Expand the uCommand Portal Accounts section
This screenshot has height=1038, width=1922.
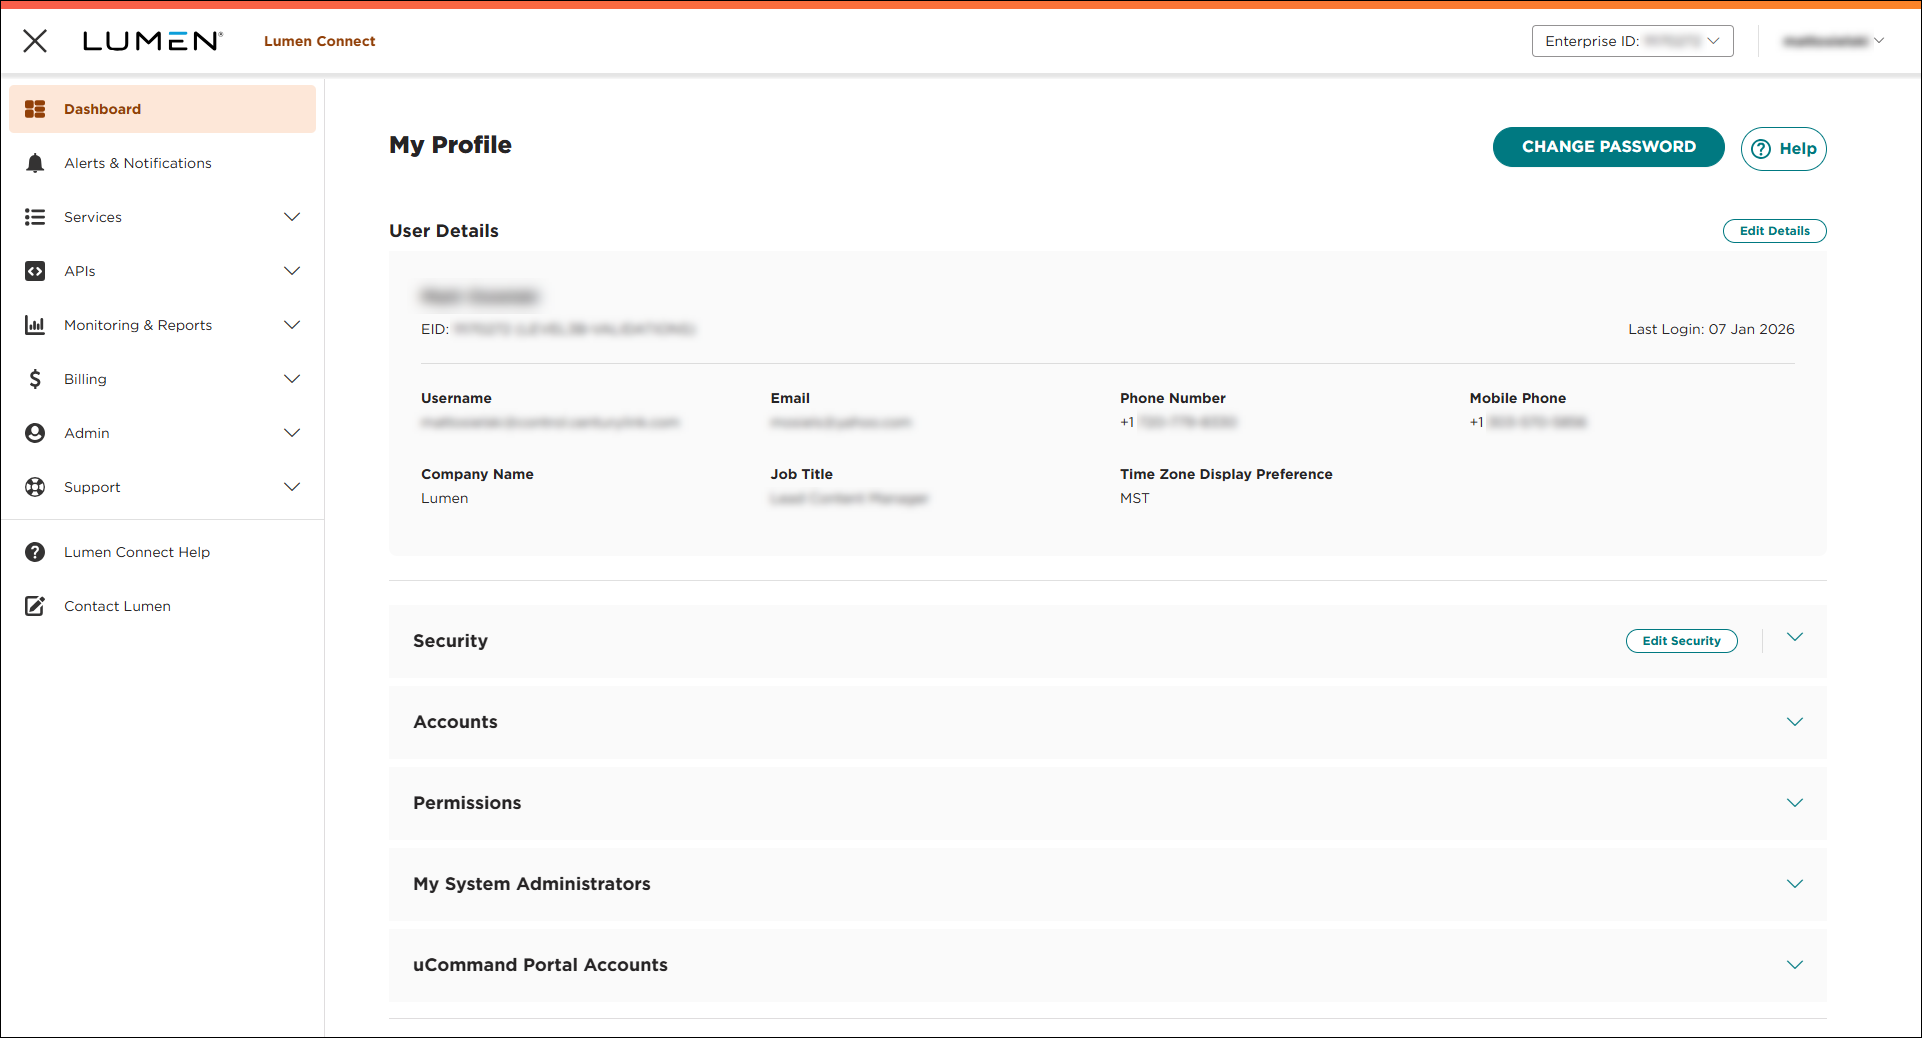pos(1794,965)
